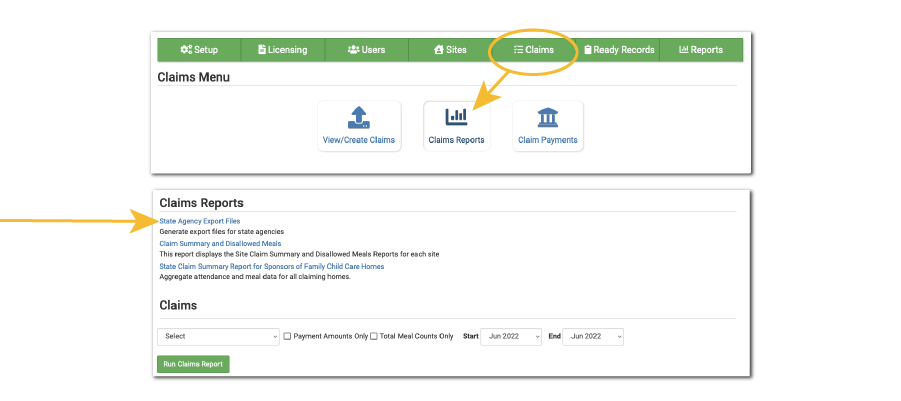Open the End month dropdown
Image resolution: width=901 pixels, height=401 pixels.
(593, 337)
